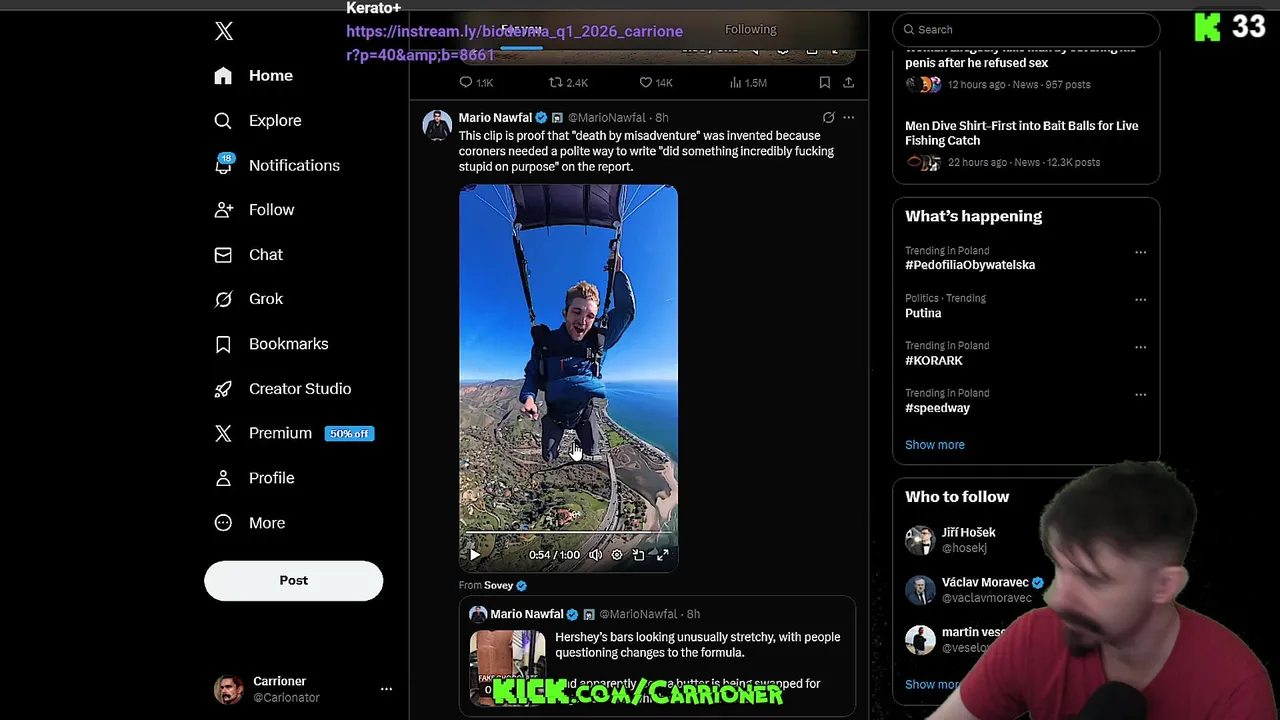Image resolution: width=1280 pixels, height=720 pixels.
Task: Click the Hershey's chocolate thumbnail
Action: pos(507,668)
